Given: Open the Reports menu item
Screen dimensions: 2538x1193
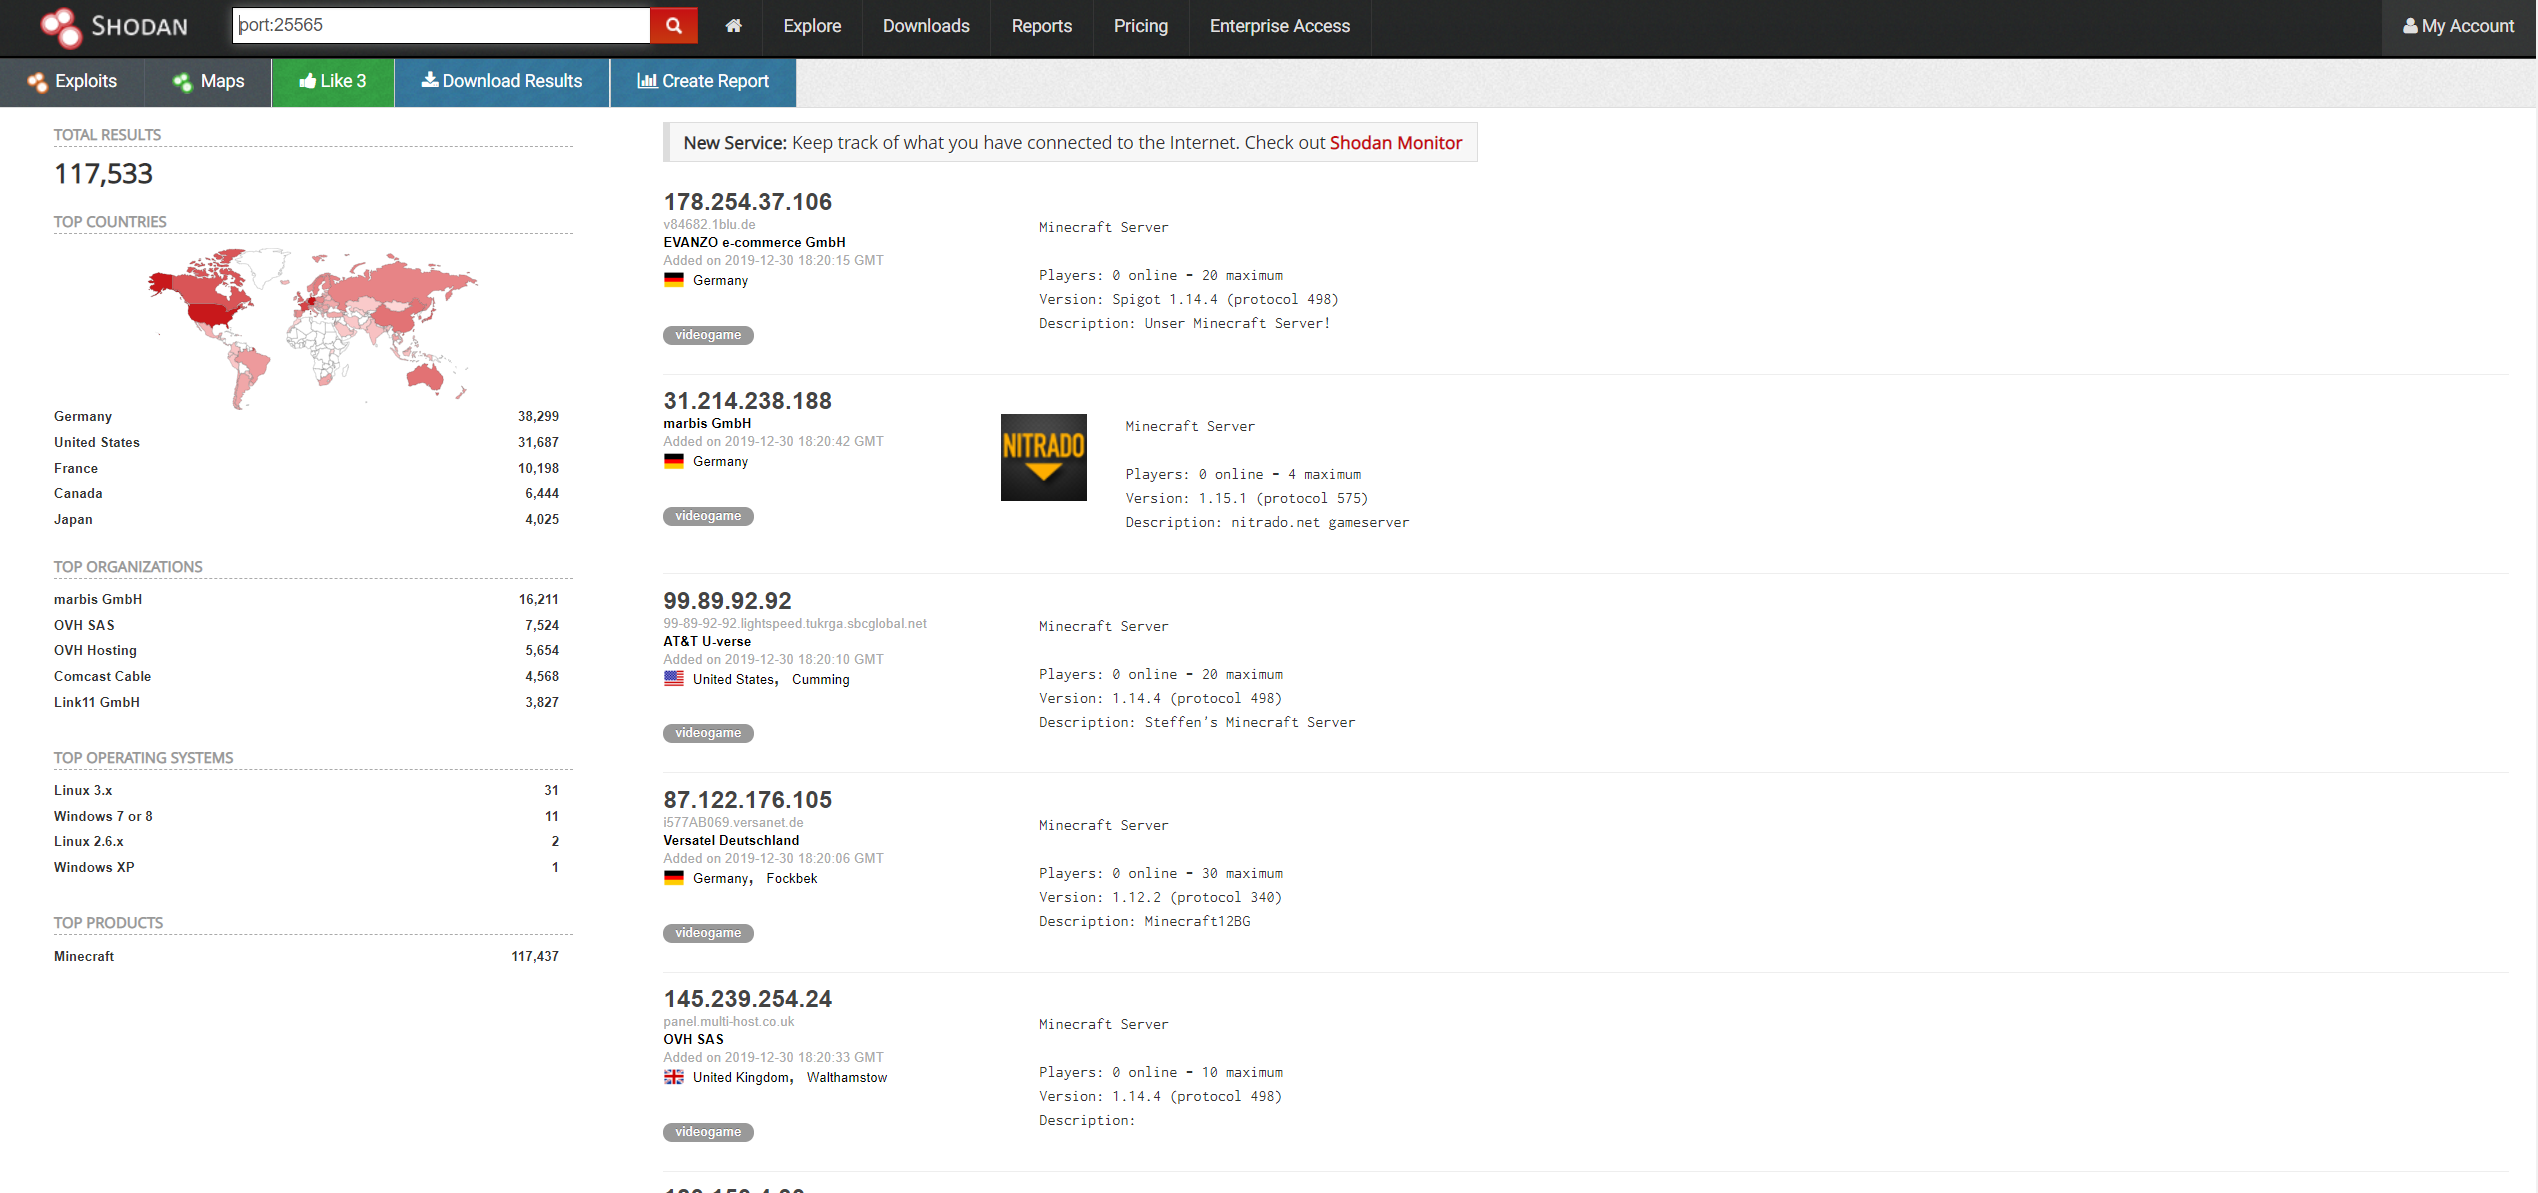Looking at the screenshot, I should click(1041, 26).
